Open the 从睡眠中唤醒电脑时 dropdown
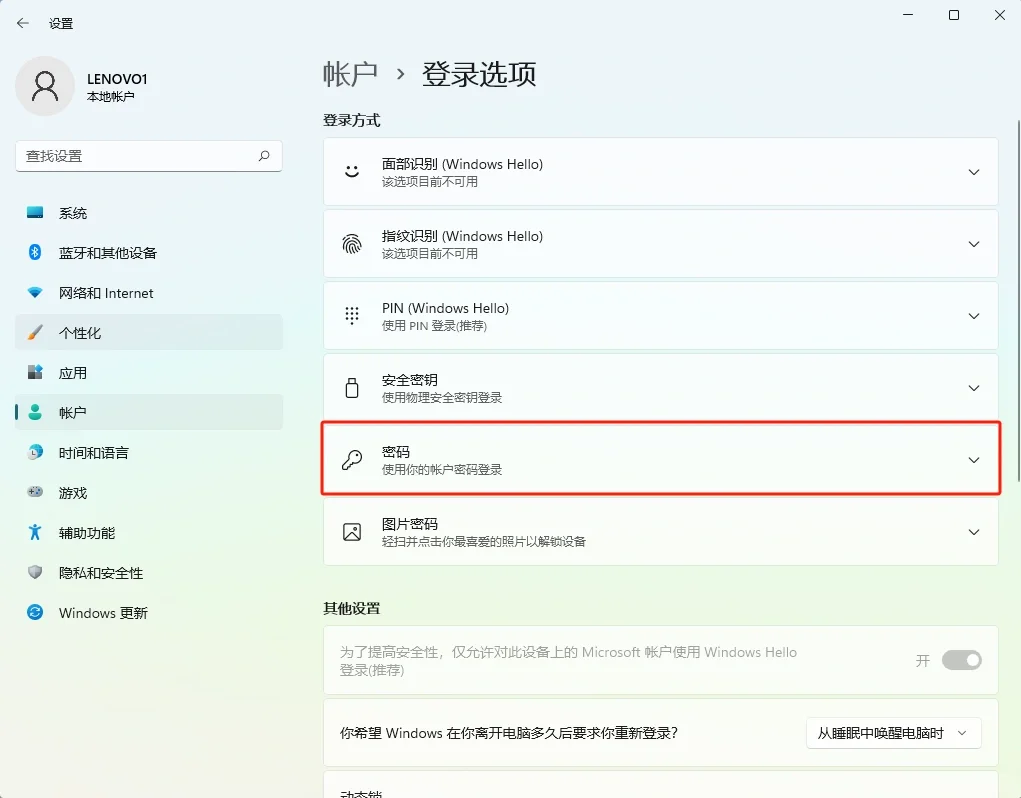This screenshot has height=798, width=1021. click(893, 733)
